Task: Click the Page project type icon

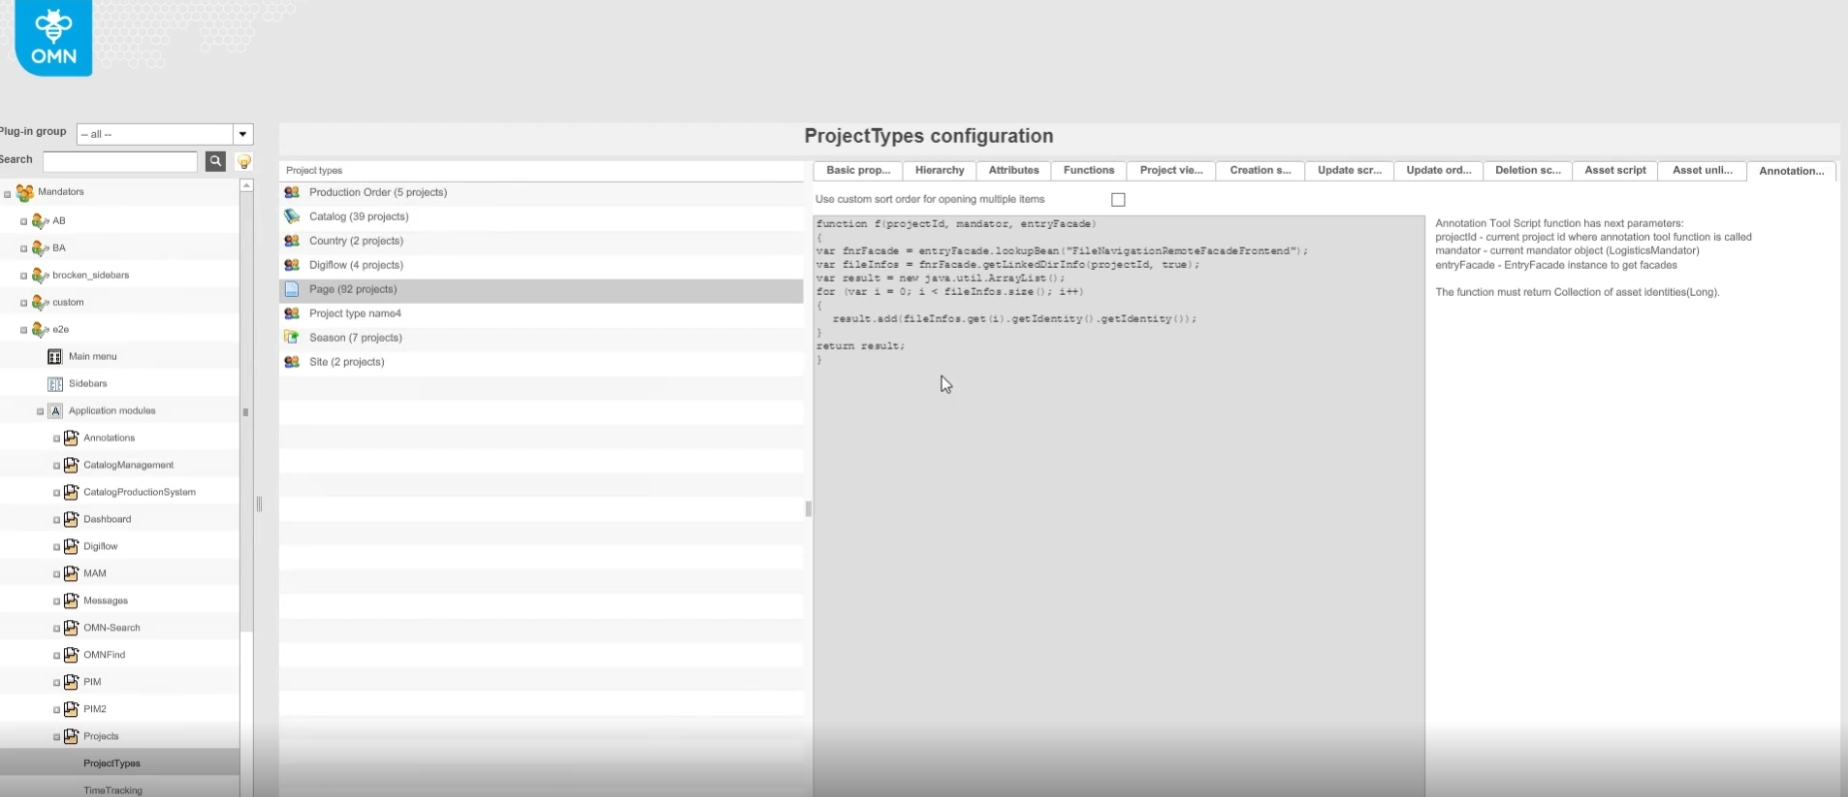Action: coord(292,289)
